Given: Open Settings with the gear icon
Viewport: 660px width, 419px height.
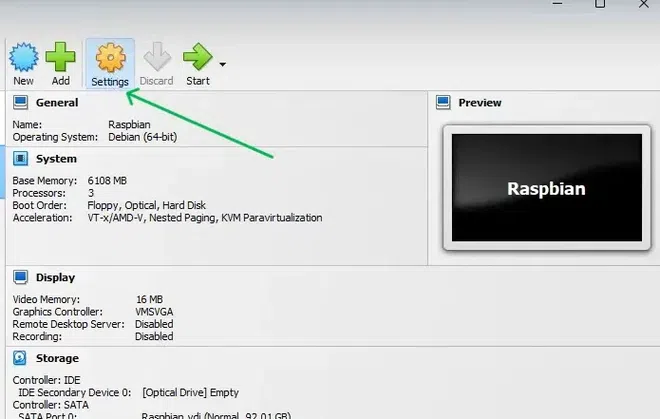Looking at the screenshot, I should (109, 59).
